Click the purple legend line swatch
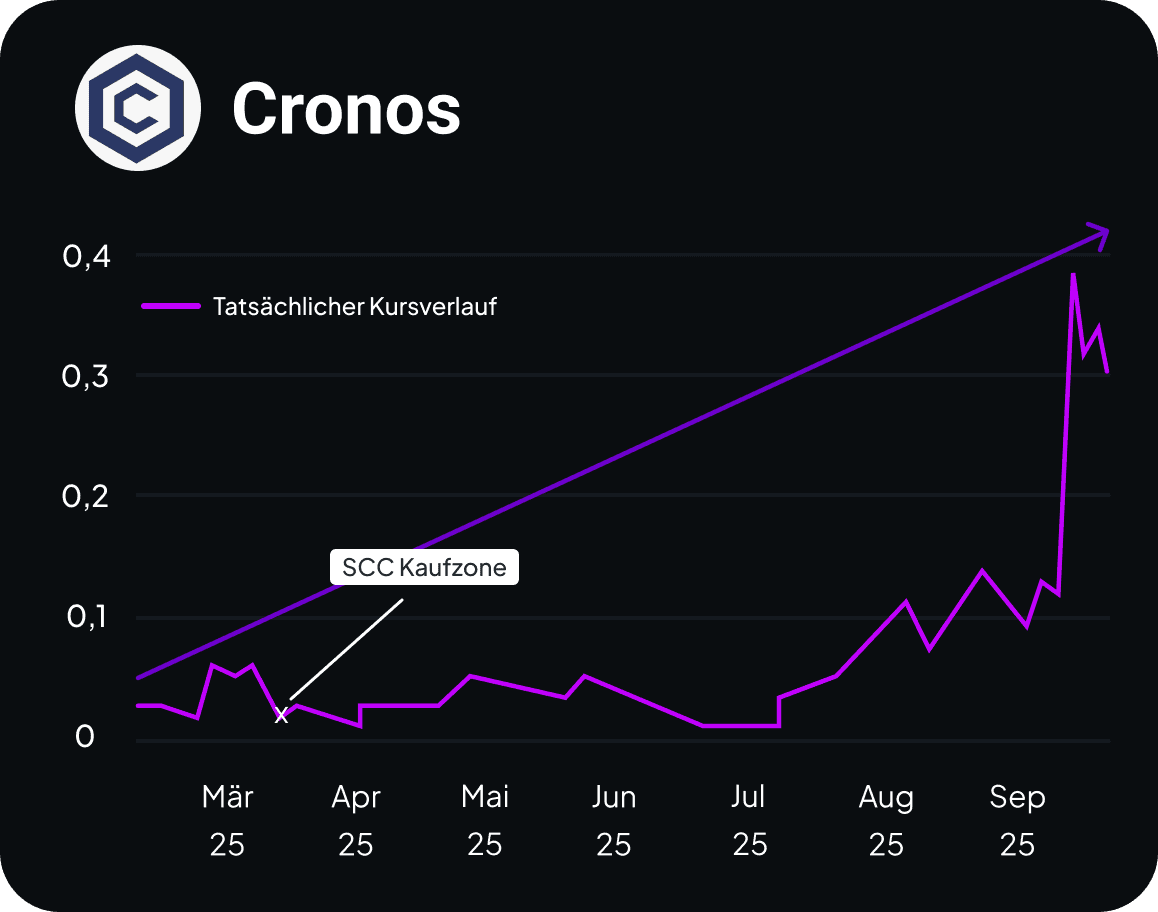The image size is (1158, 912). (171, 306)
